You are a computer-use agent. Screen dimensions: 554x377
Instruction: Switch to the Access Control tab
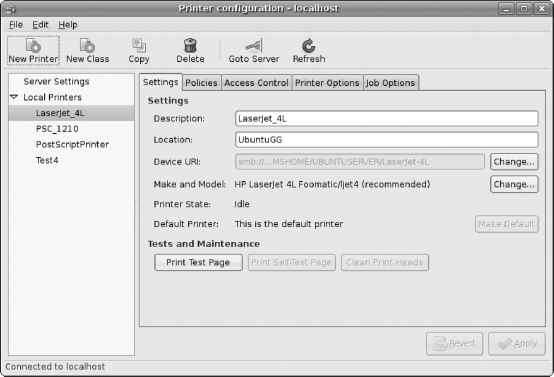coord(257,83)
